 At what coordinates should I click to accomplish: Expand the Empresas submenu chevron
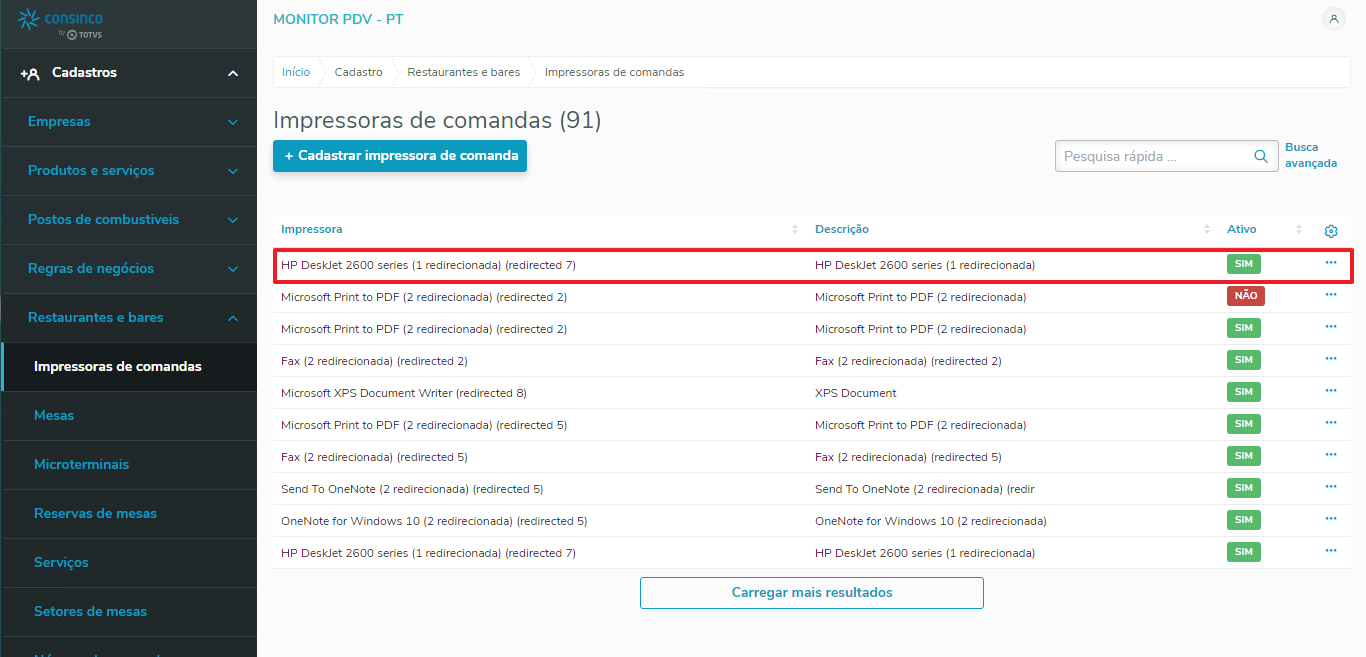pos(233,122)
